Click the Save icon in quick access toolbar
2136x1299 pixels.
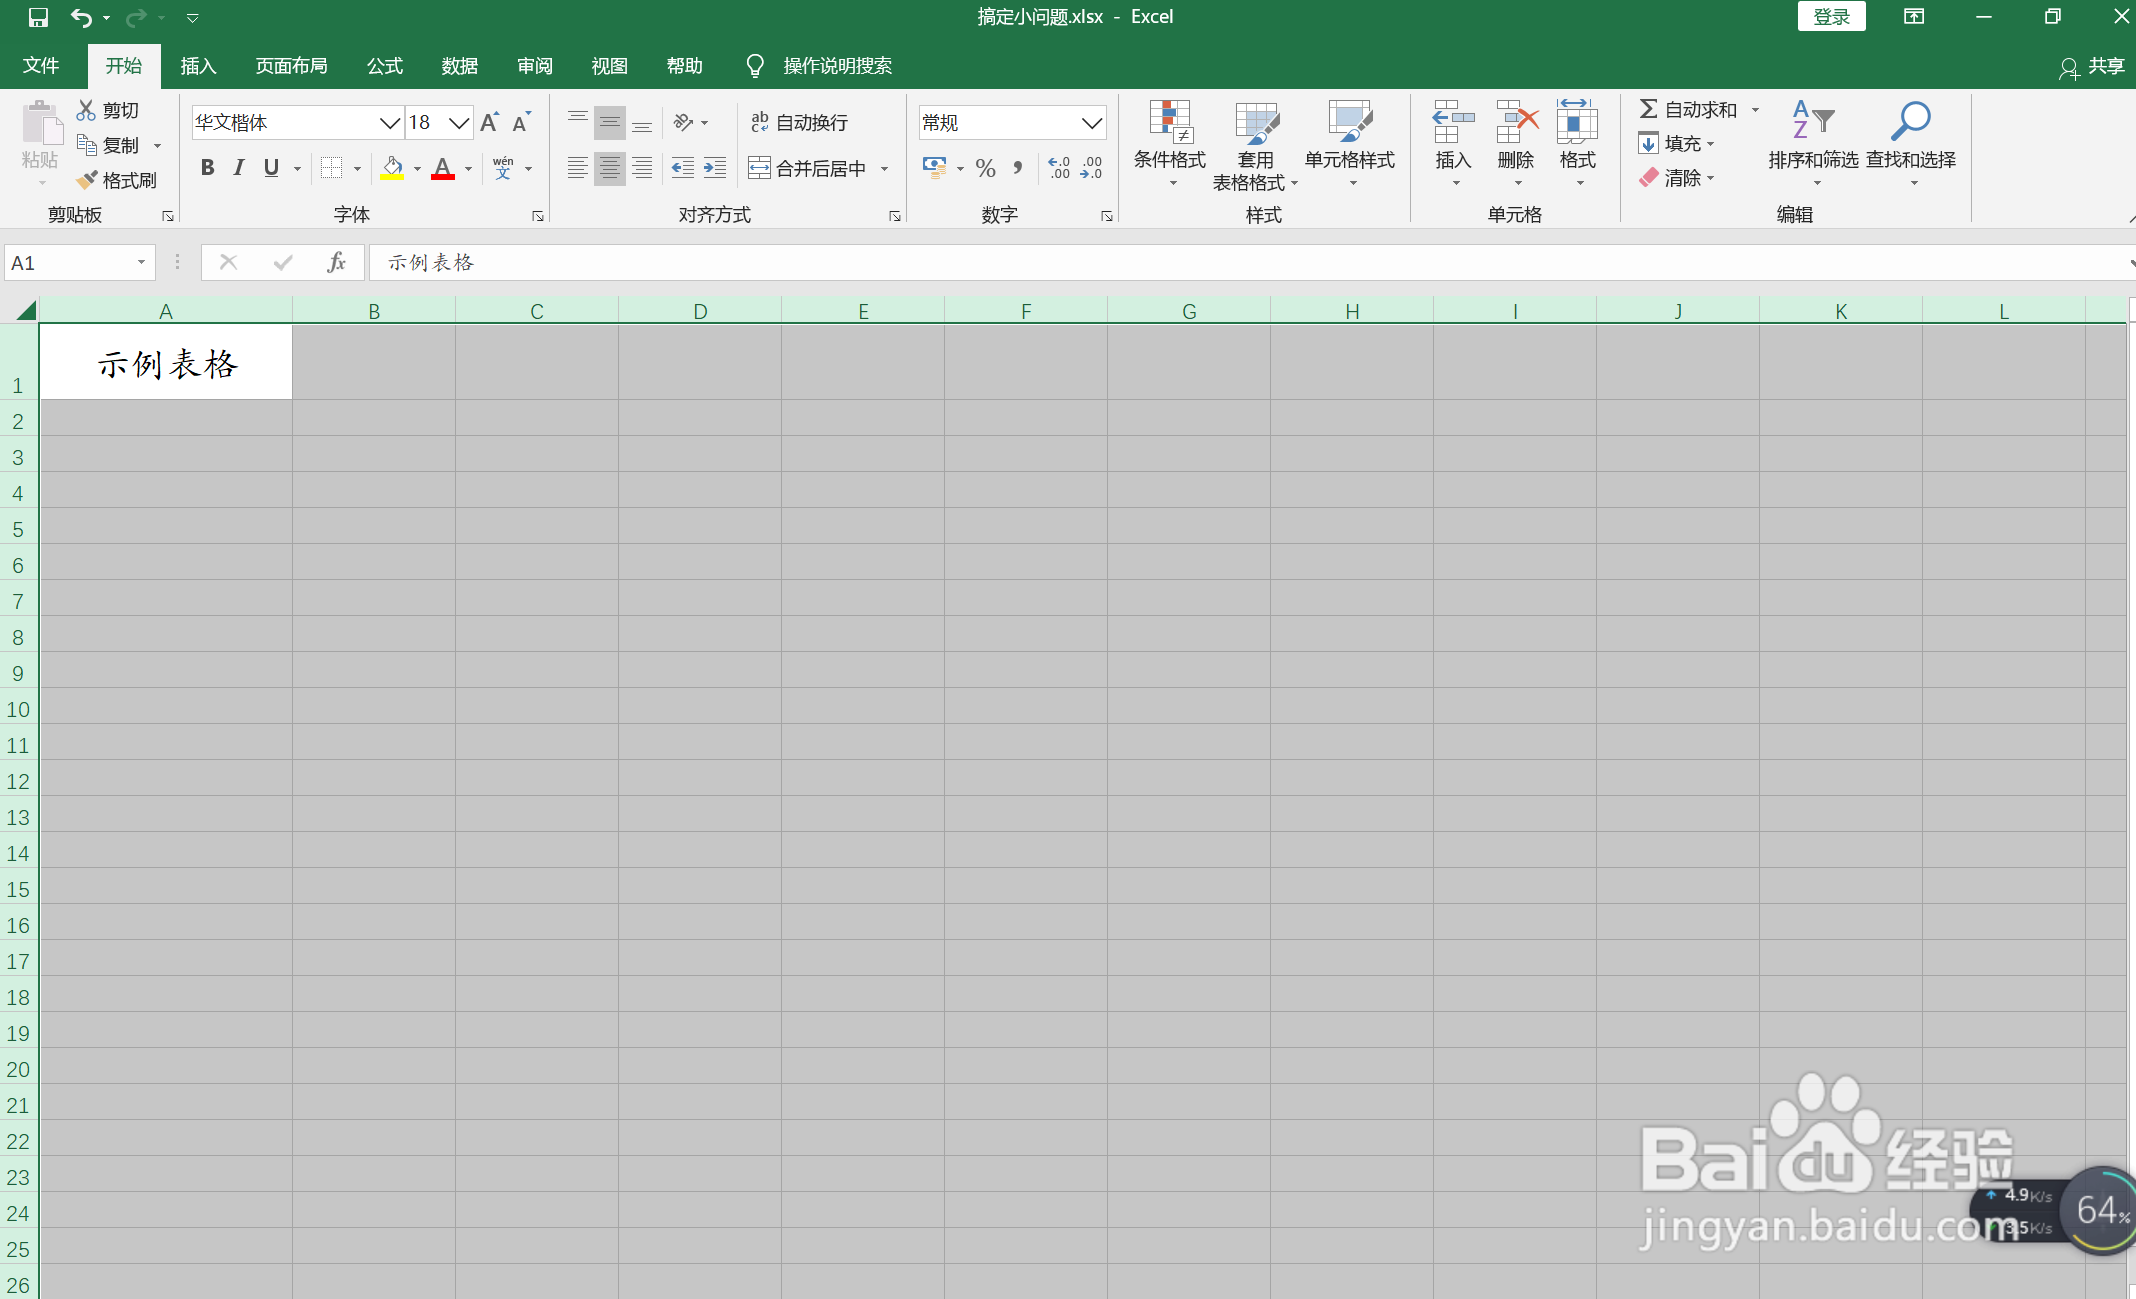[x=38, y=17]
